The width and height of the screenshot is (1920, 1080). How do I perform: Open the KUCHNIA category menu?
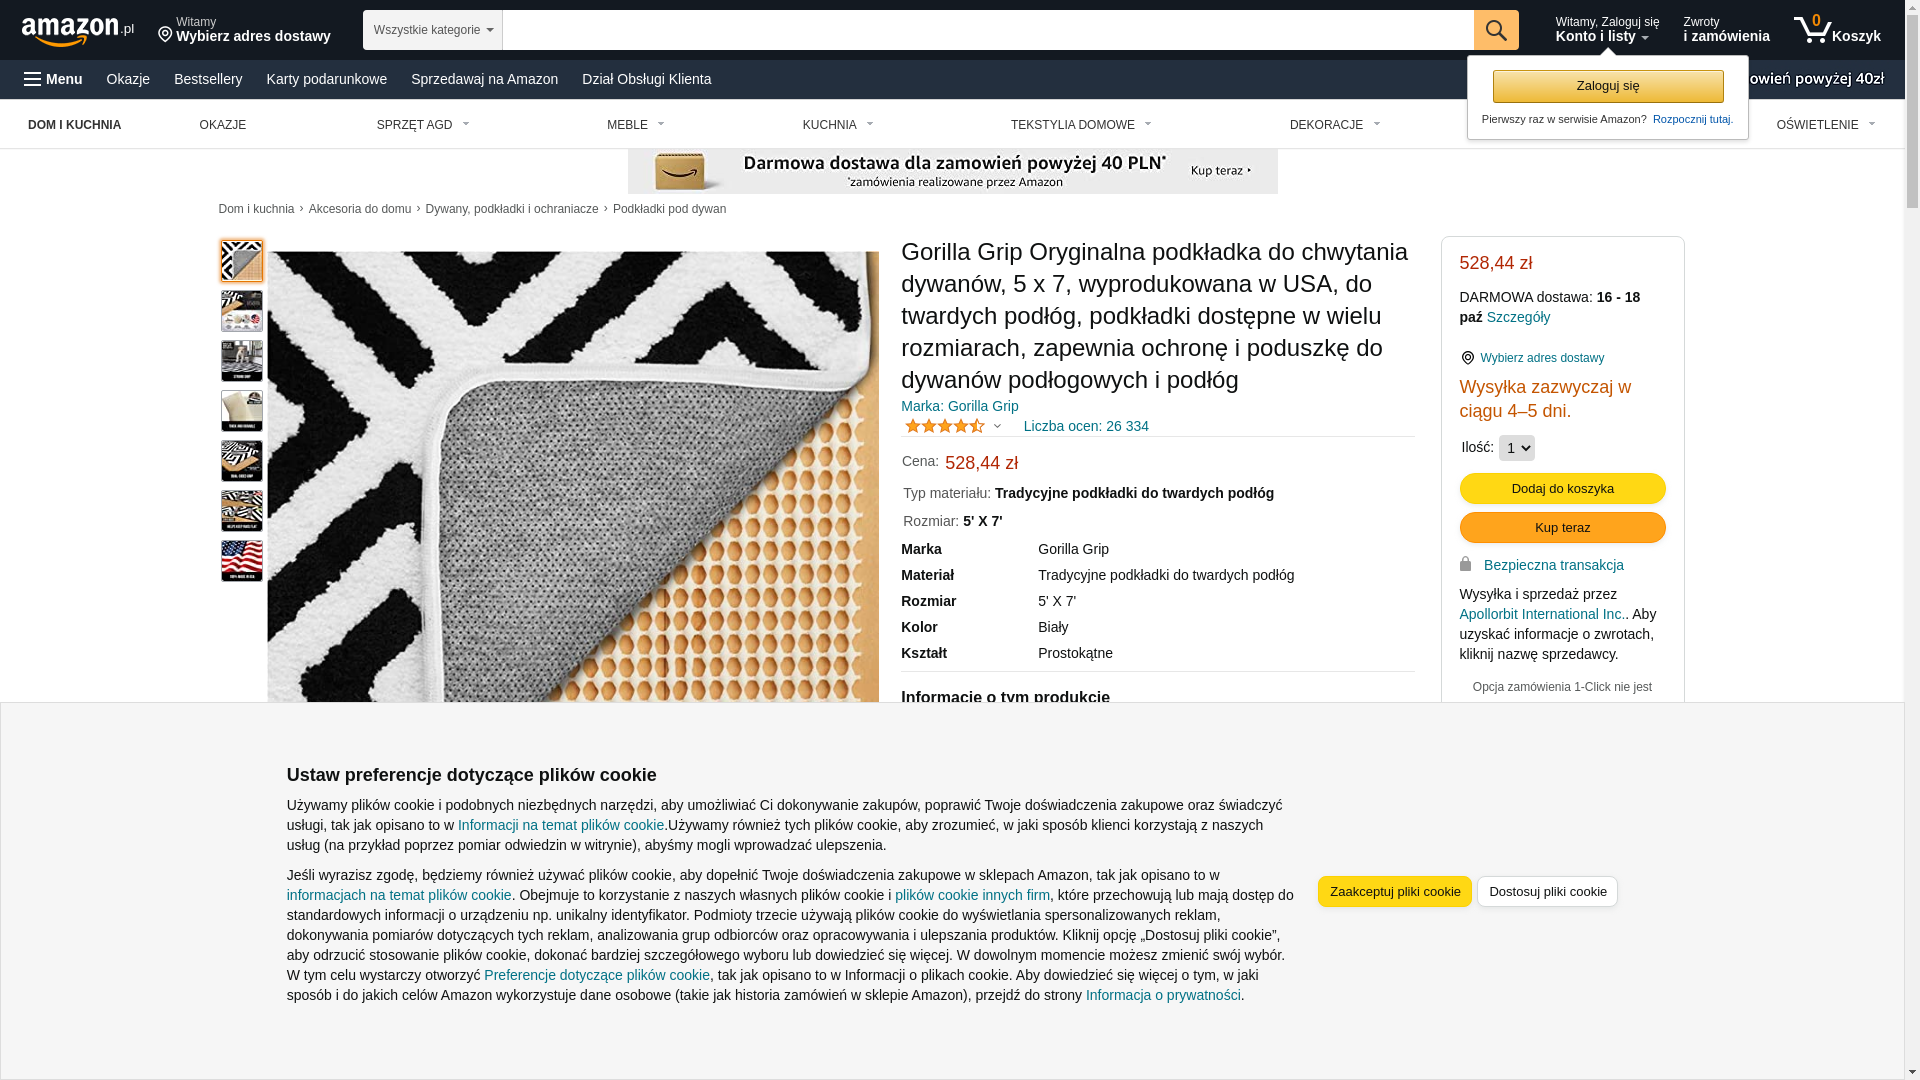[838, 125]
